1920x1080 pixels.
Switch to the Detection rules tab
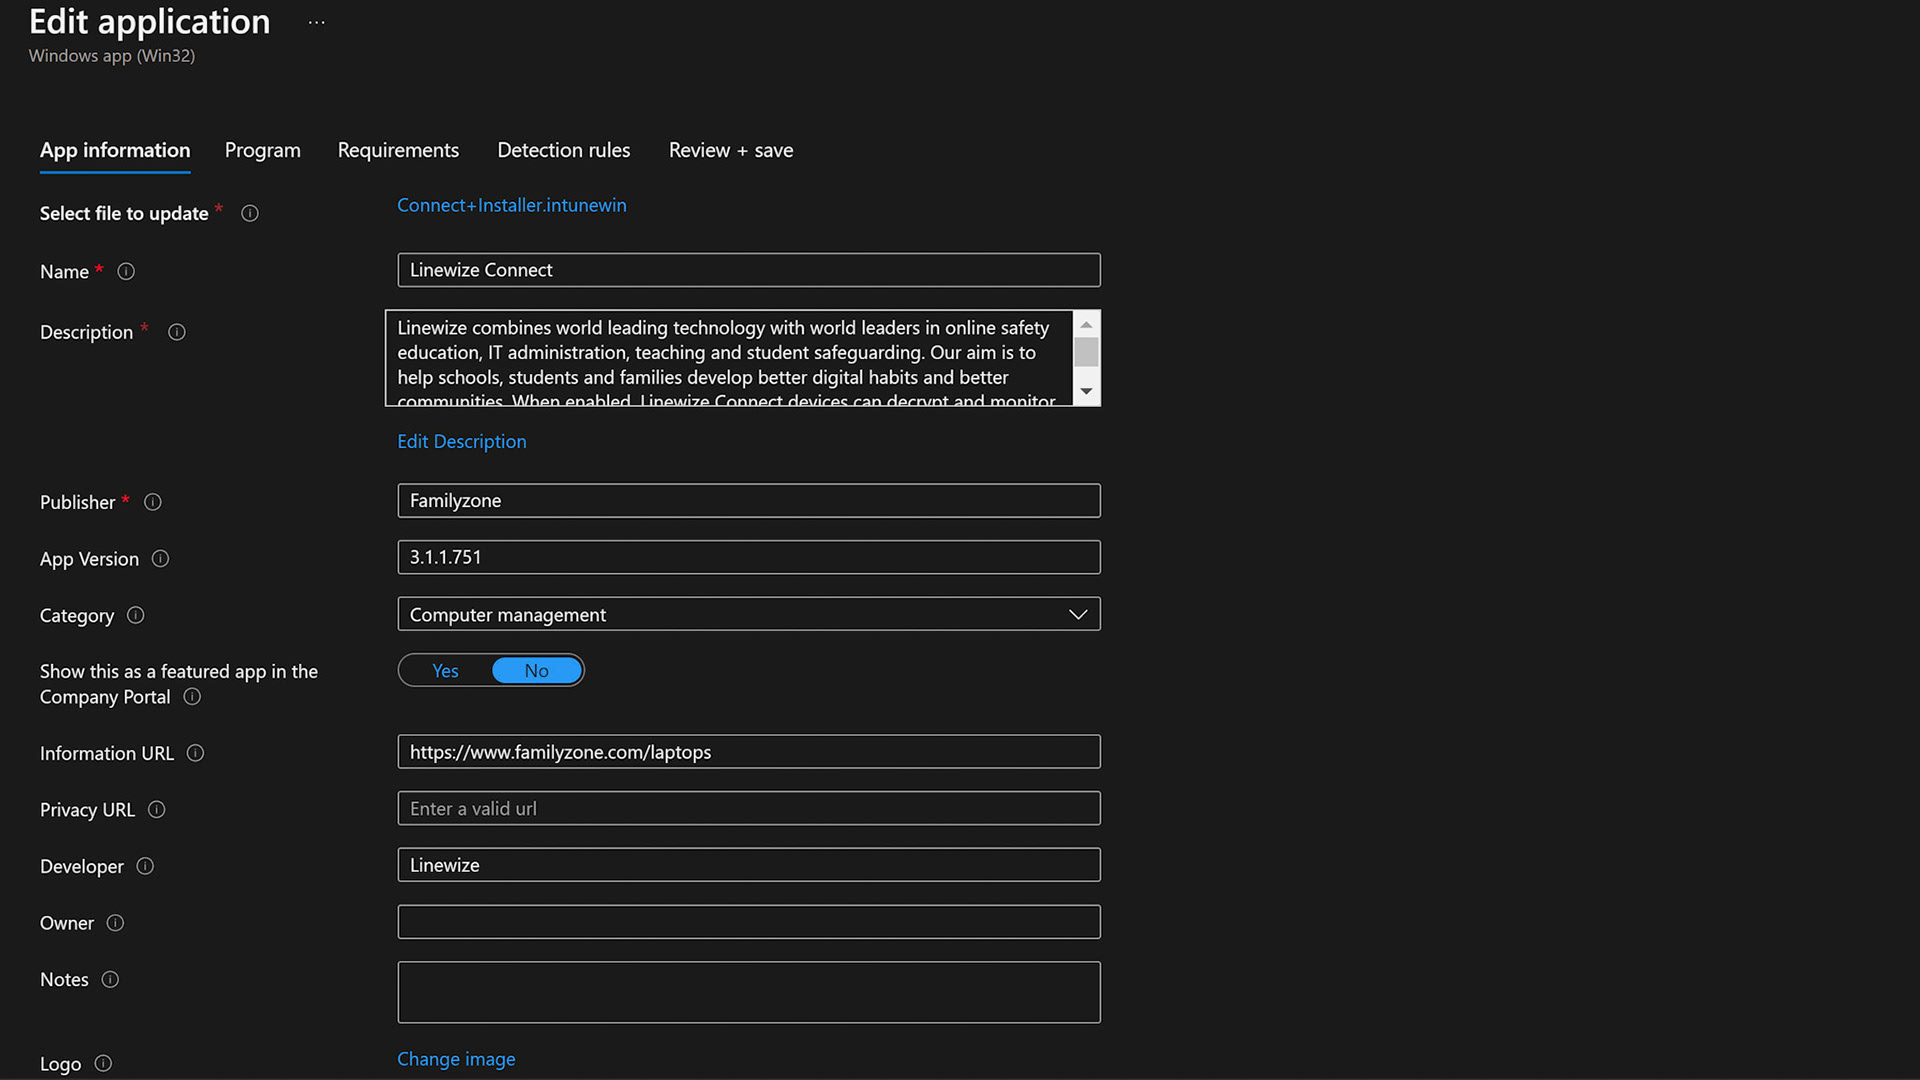pos(564,150)
